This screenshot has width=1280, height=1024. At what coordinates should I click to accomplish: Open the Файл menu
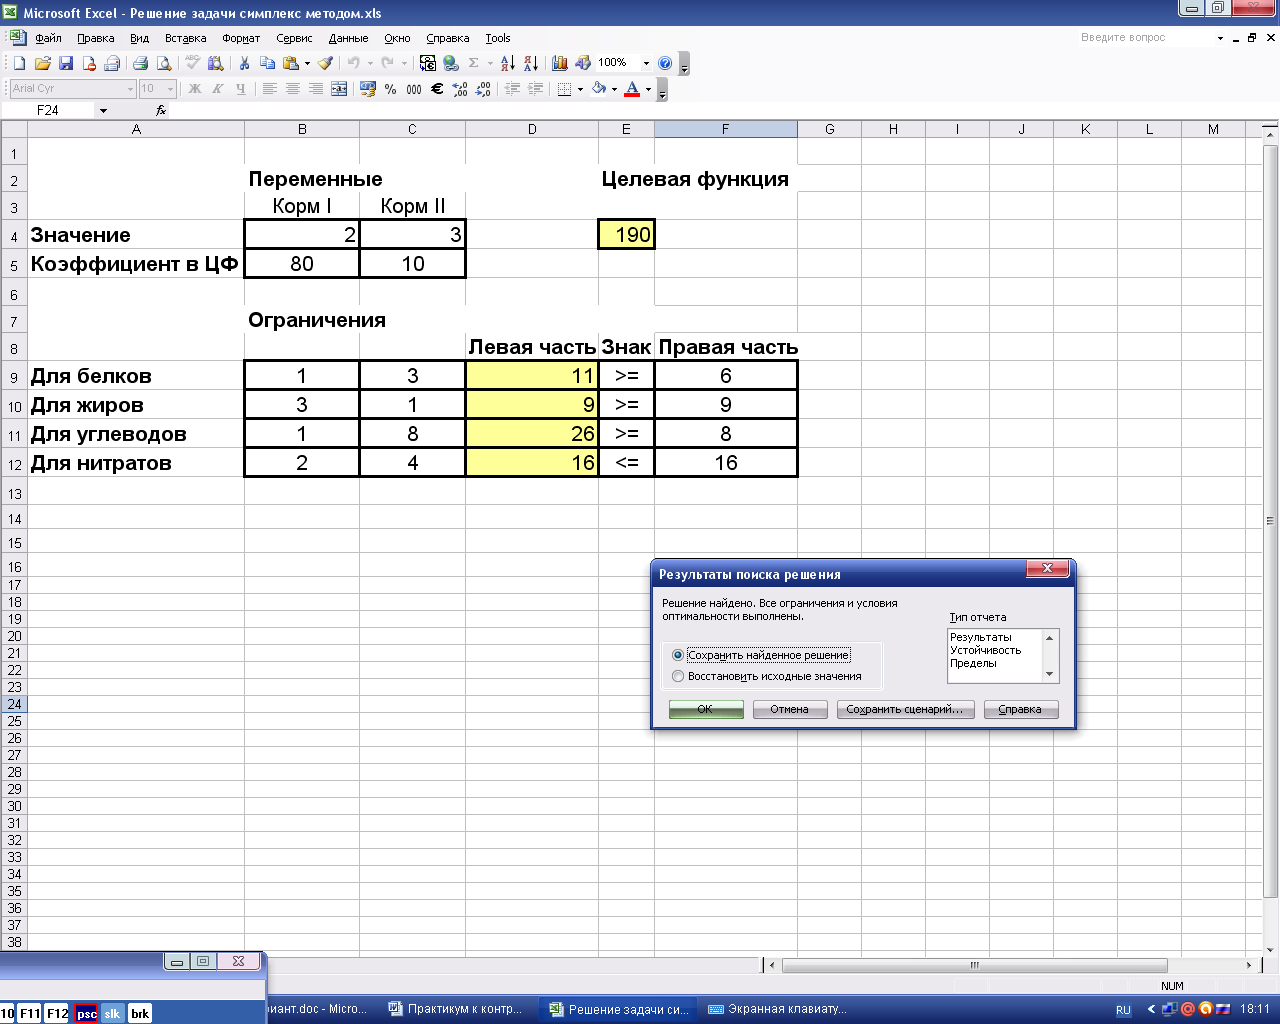pyautogui.click(x=48, y=38)
